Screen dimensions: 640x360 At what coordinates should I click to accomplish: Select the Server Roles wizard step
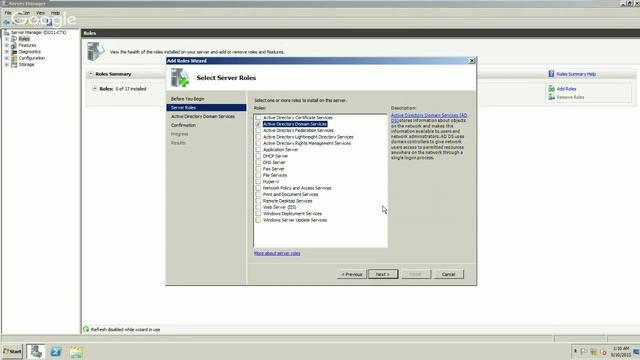coord(206,107)
